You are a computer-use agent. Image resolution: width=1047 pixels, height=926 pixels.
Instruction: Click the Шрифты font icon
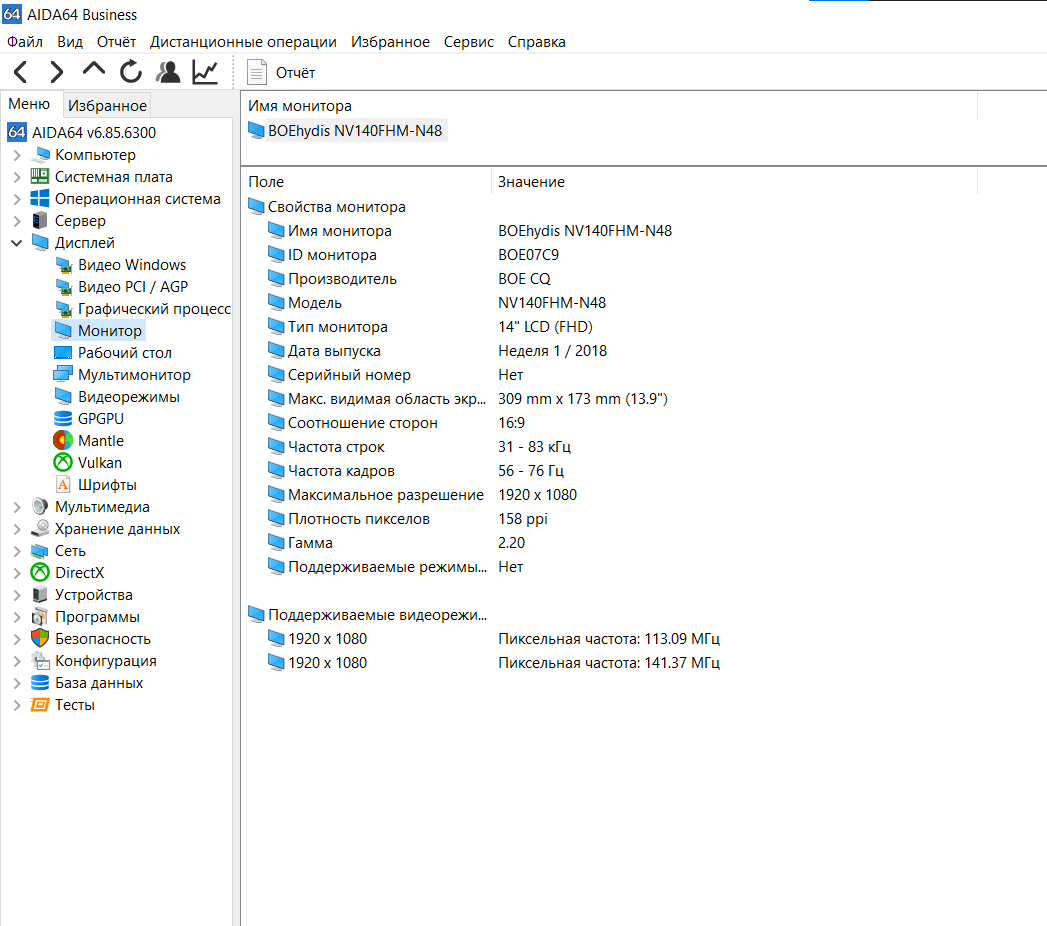click(63, 485)
